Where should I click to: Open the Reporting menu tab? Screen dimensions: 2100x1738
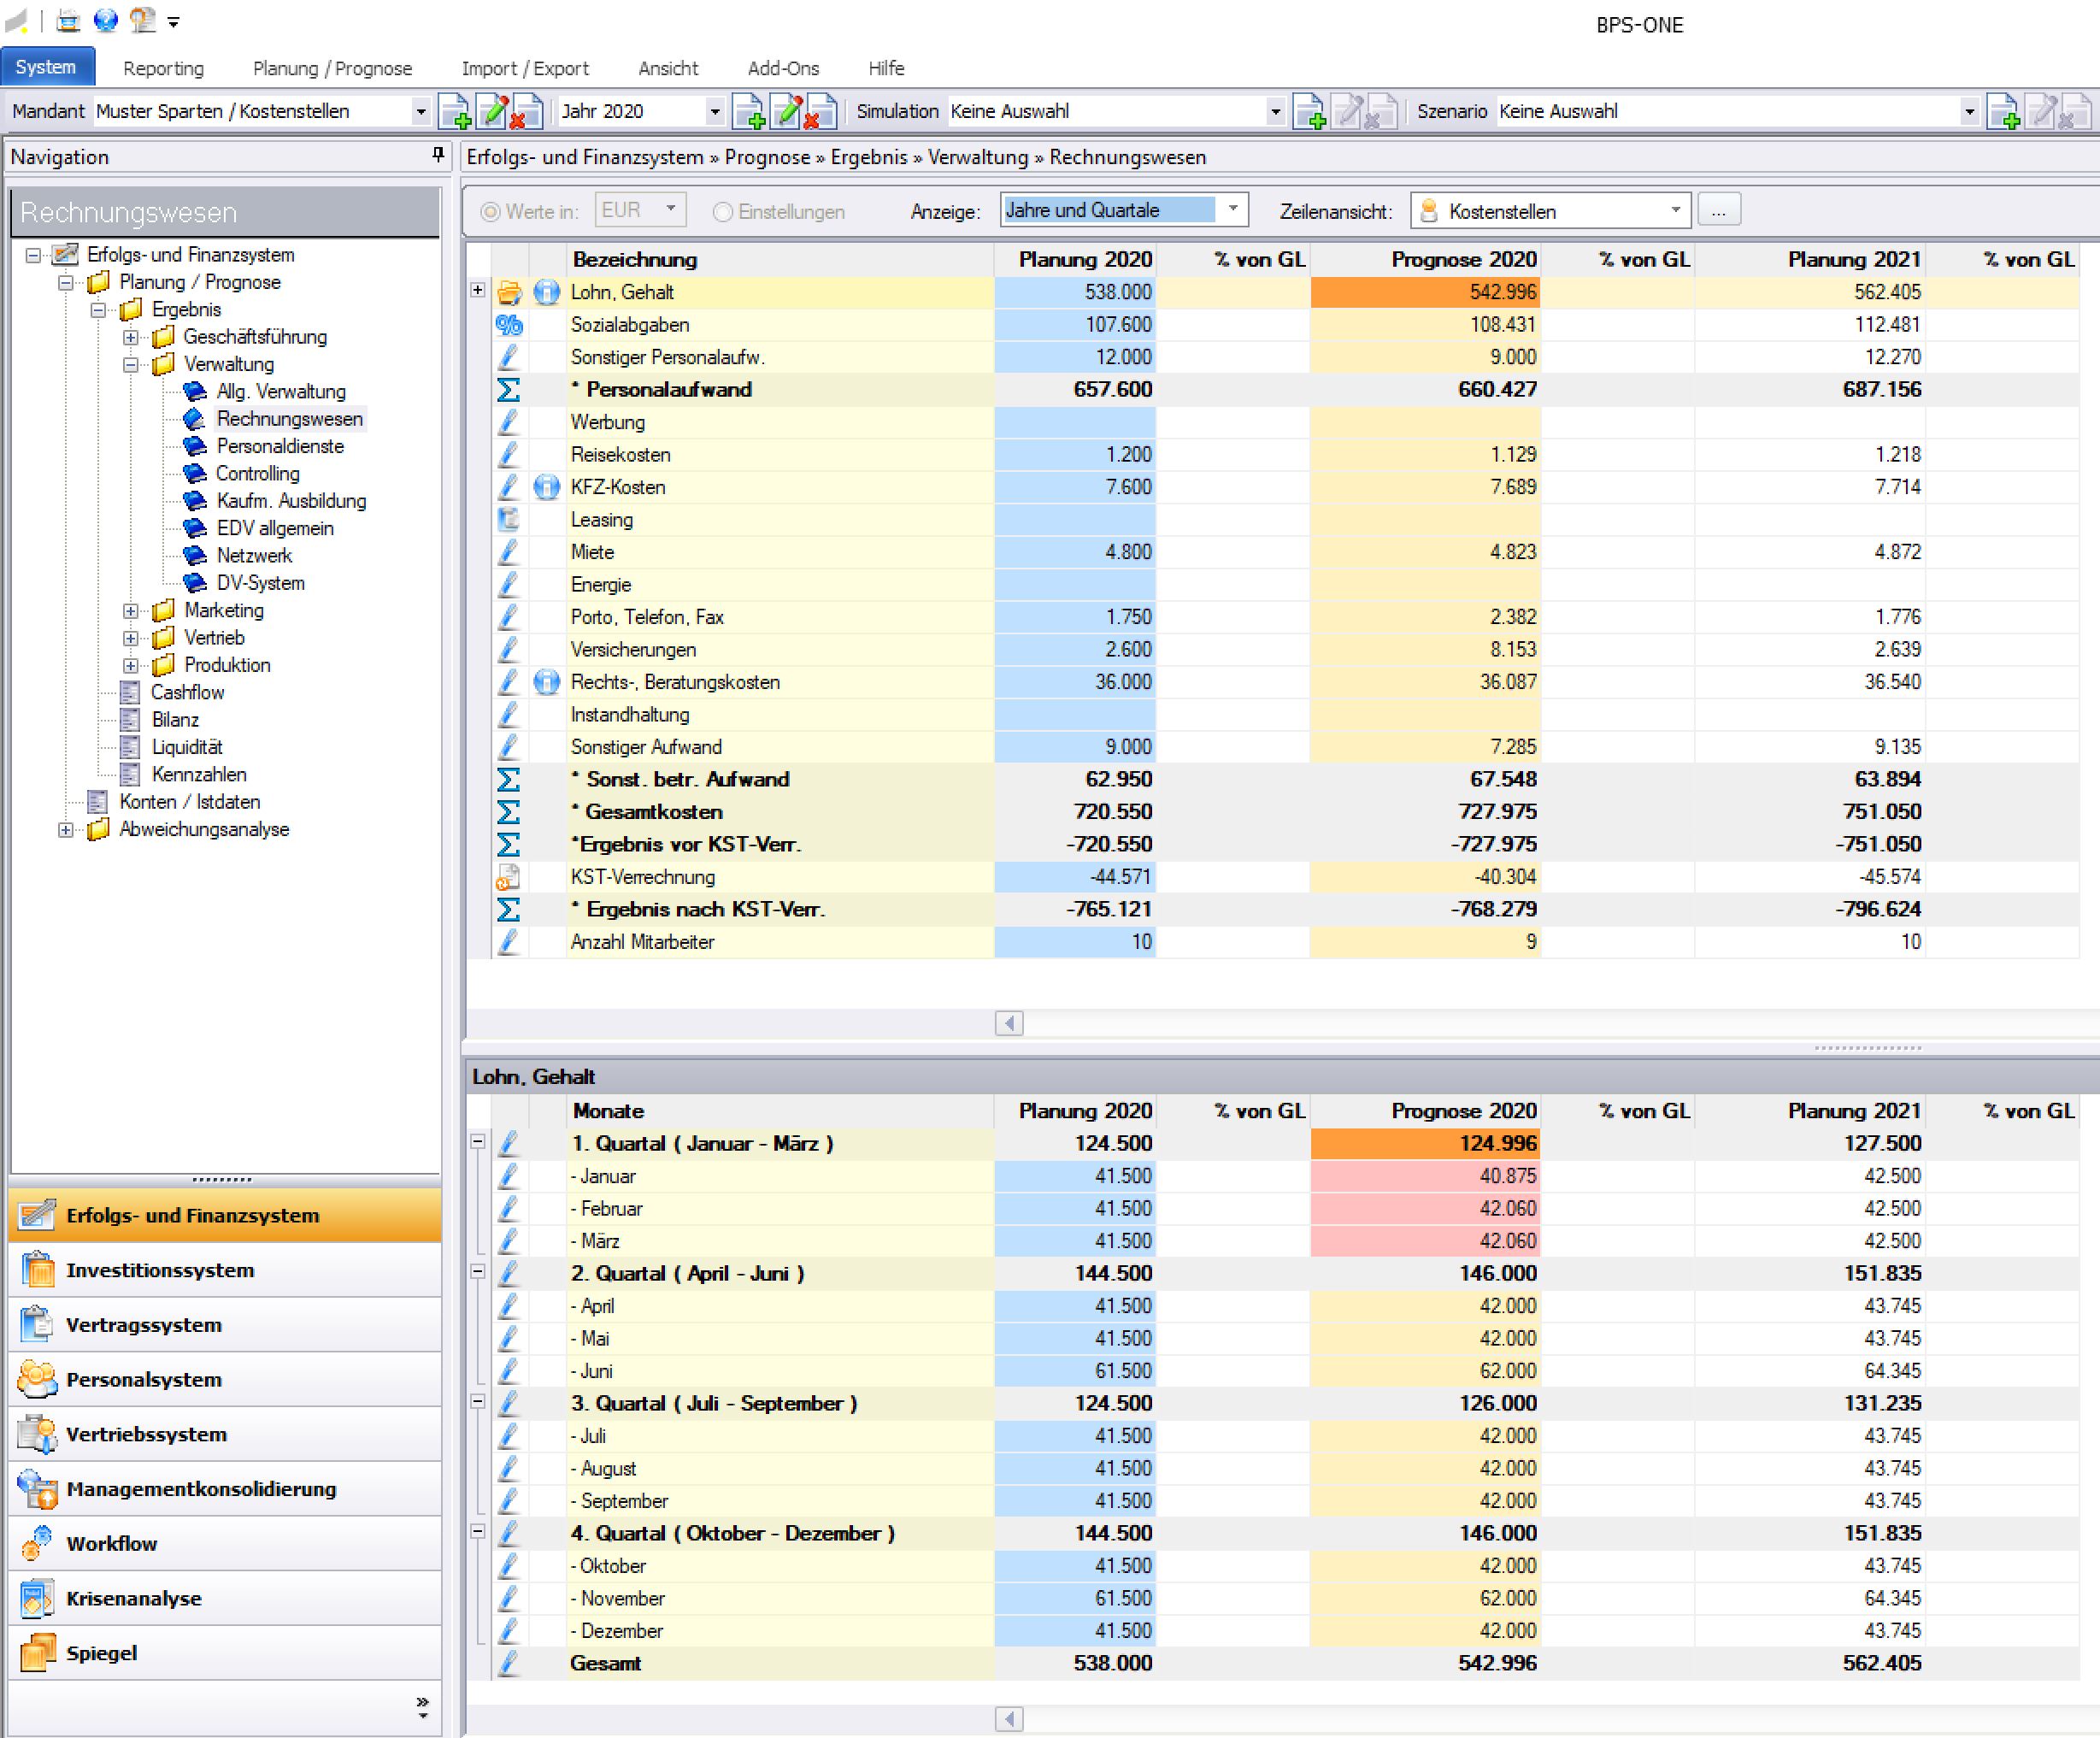[x=163, y=68]
